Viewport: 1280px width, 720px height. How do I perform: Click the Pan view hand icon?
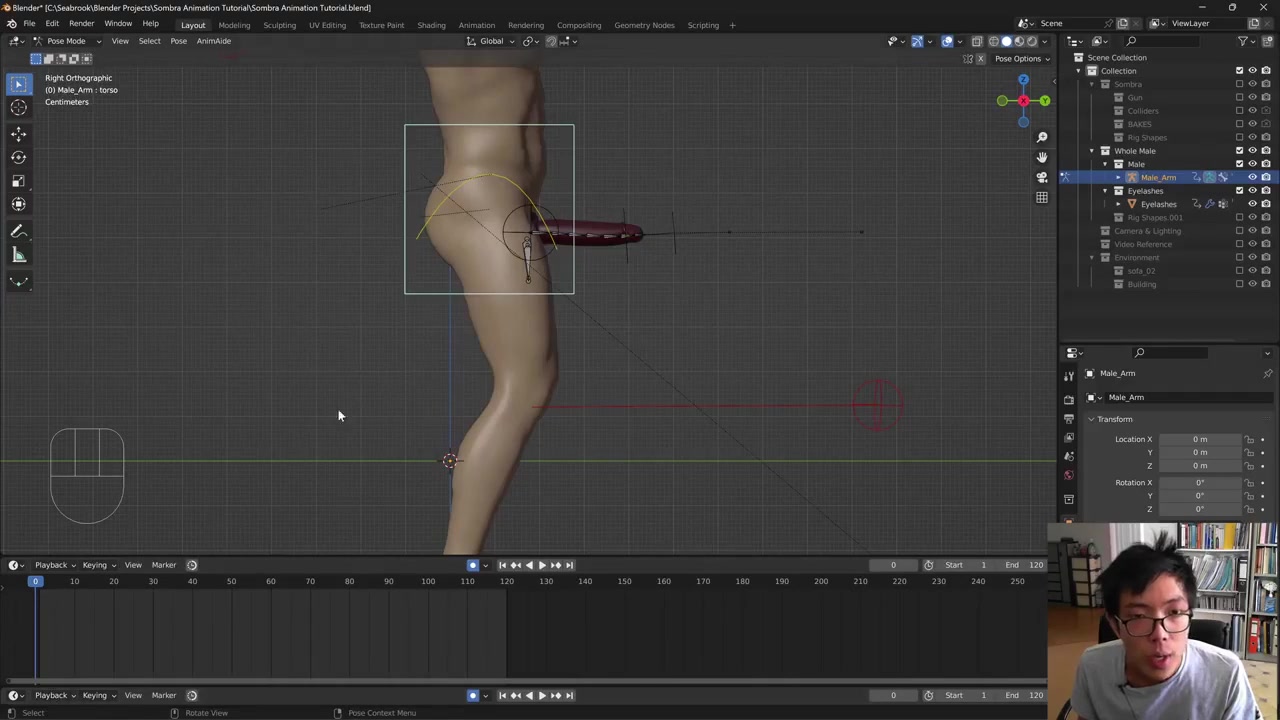click(1041, 157)
